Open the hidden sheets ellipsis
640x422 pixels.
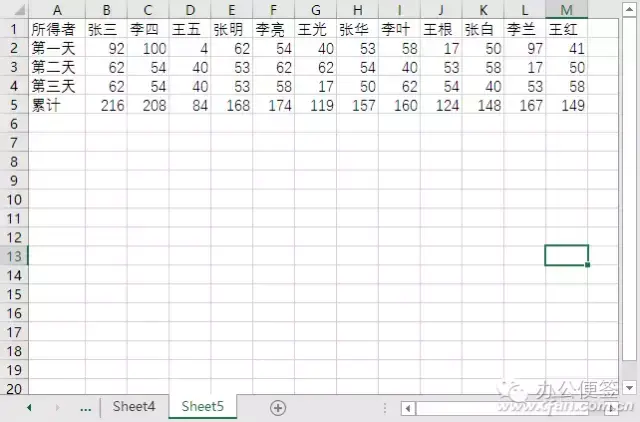tap(86, 409)
